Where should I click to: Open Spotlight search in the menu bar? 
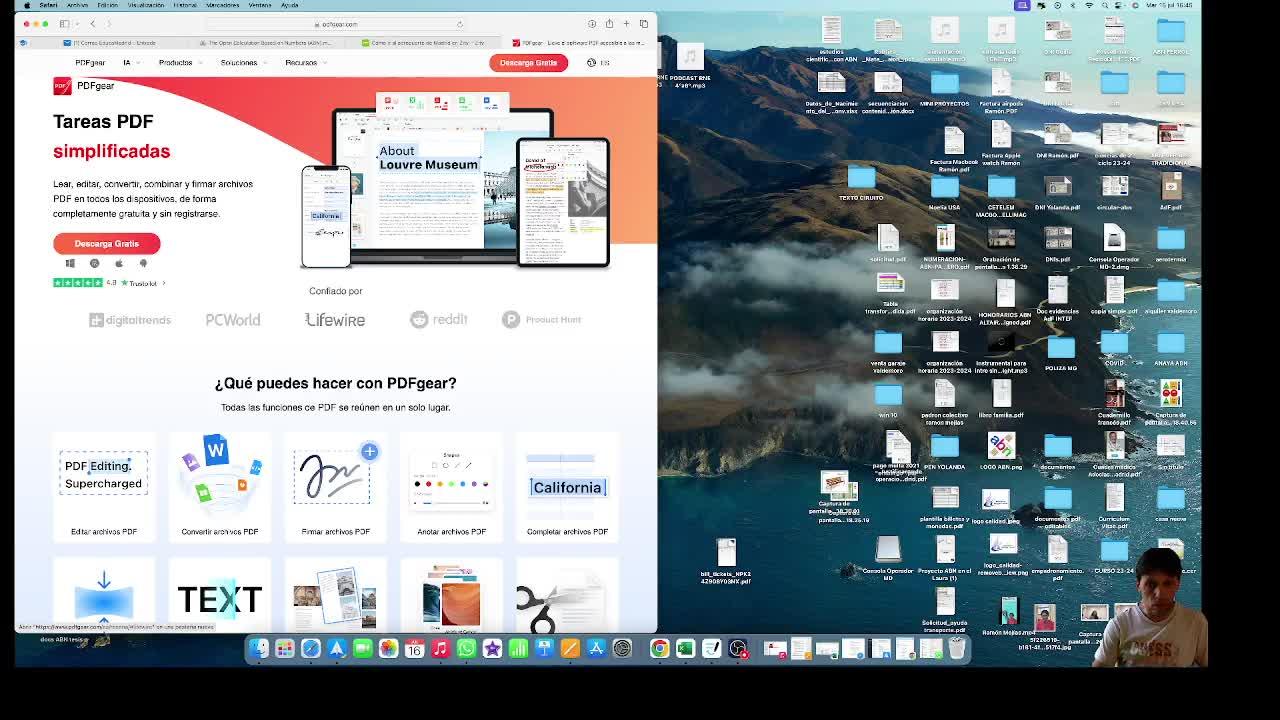1104,5
